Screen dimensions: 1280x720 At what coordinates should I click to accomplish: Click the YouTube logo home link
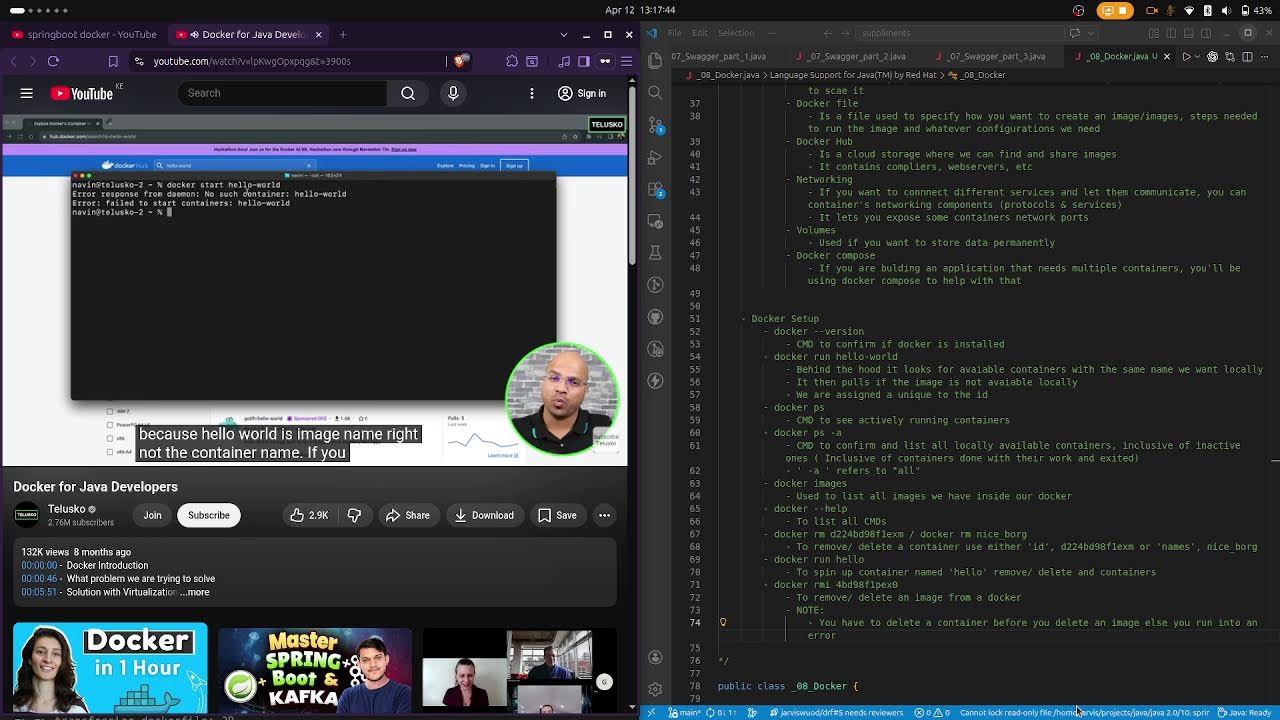click(82, 93)
